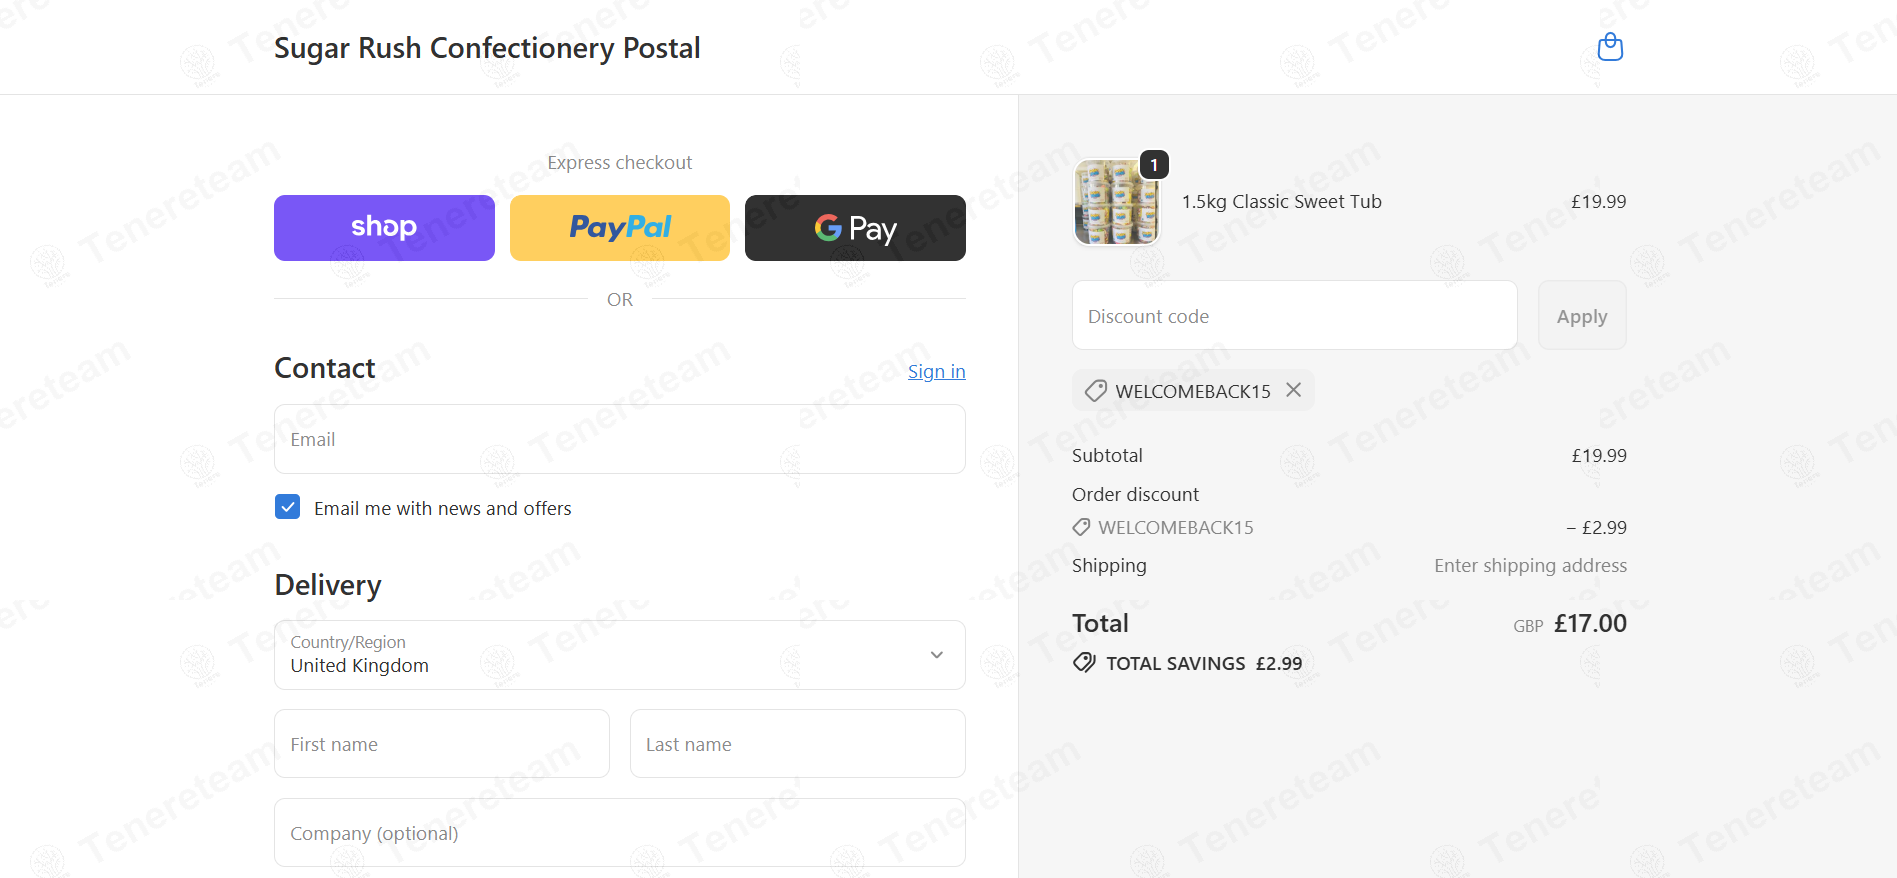Click the discount tag icon on the WELCOMEBACK15 chip
1897x878 pixels.
[x=1096, y=391]
